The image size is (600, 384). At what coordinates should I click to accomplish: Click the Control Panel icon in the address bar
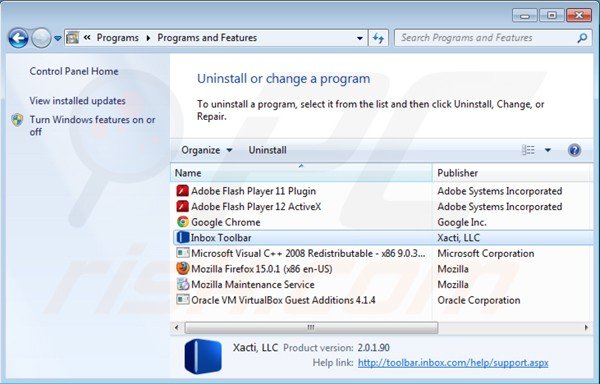tap(73, 38)
